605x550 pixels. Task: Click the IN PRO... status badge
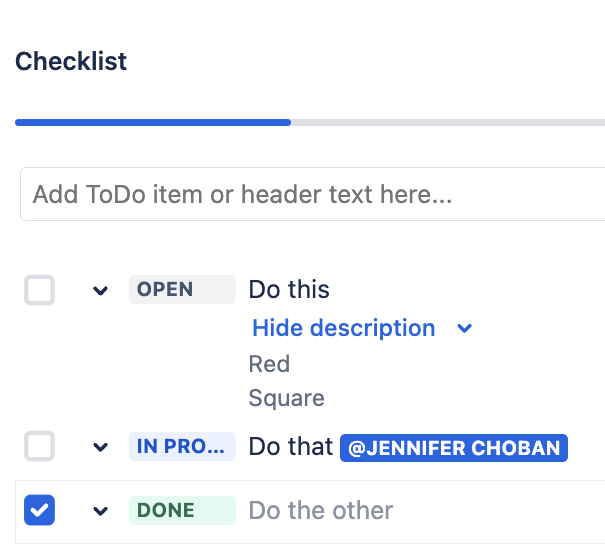[x=181, y=446]
